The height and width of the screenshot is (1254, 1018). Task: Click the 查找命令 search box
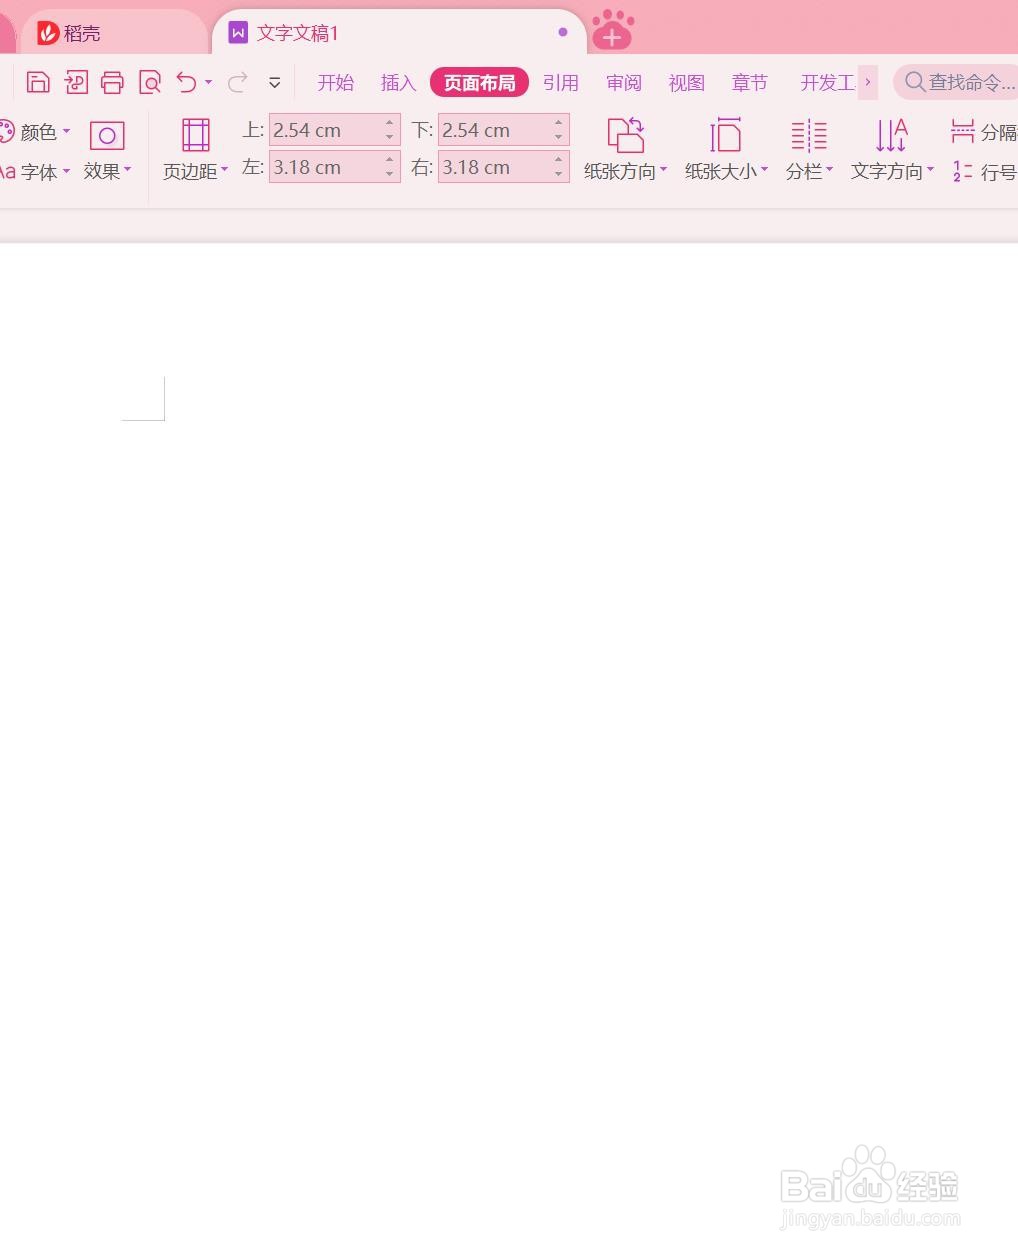955,82
